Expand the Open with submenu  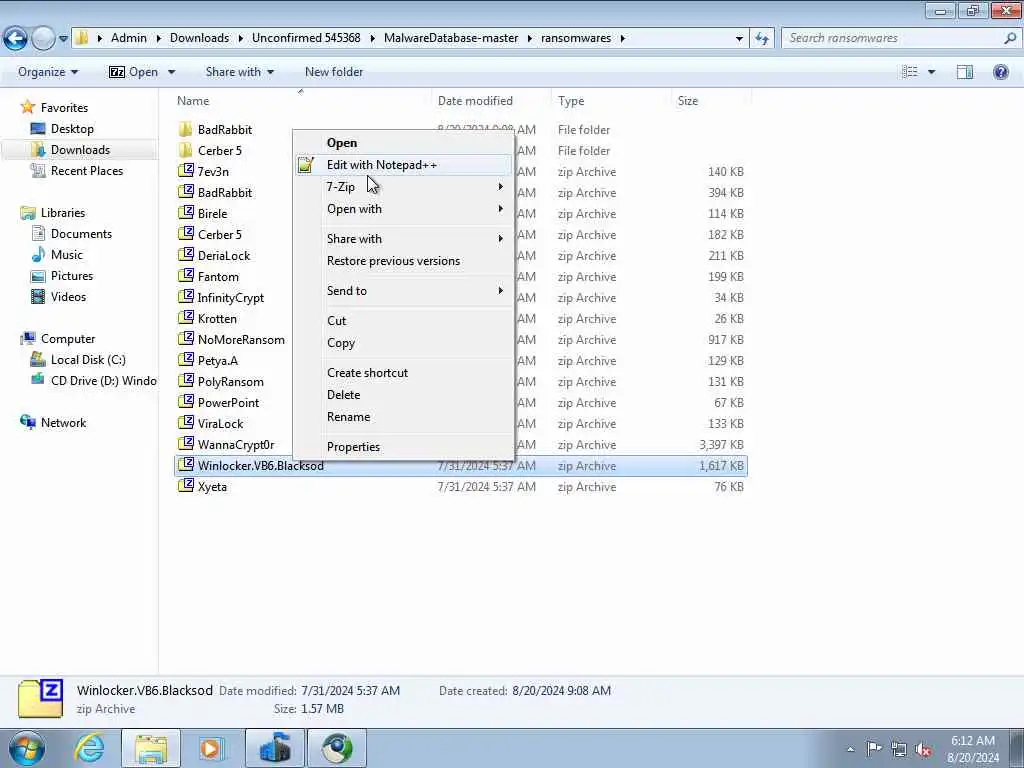pos(403,209)
